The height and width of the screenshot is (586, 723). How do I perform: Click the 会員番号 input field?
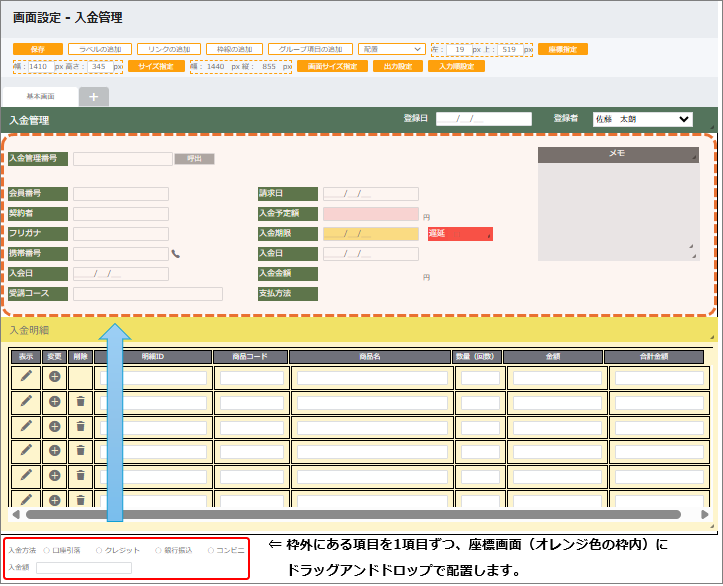click(121, 194)
